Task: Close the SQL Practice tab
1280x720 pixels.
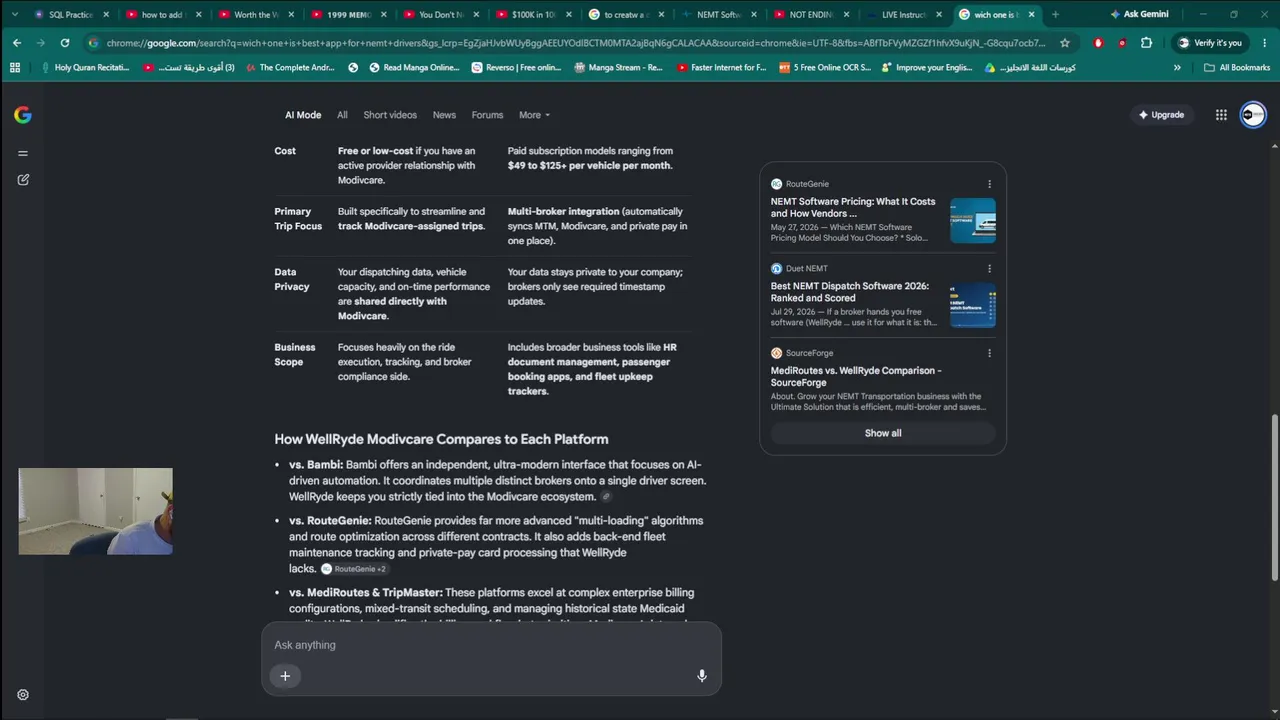Action: [x=106, y=15]
